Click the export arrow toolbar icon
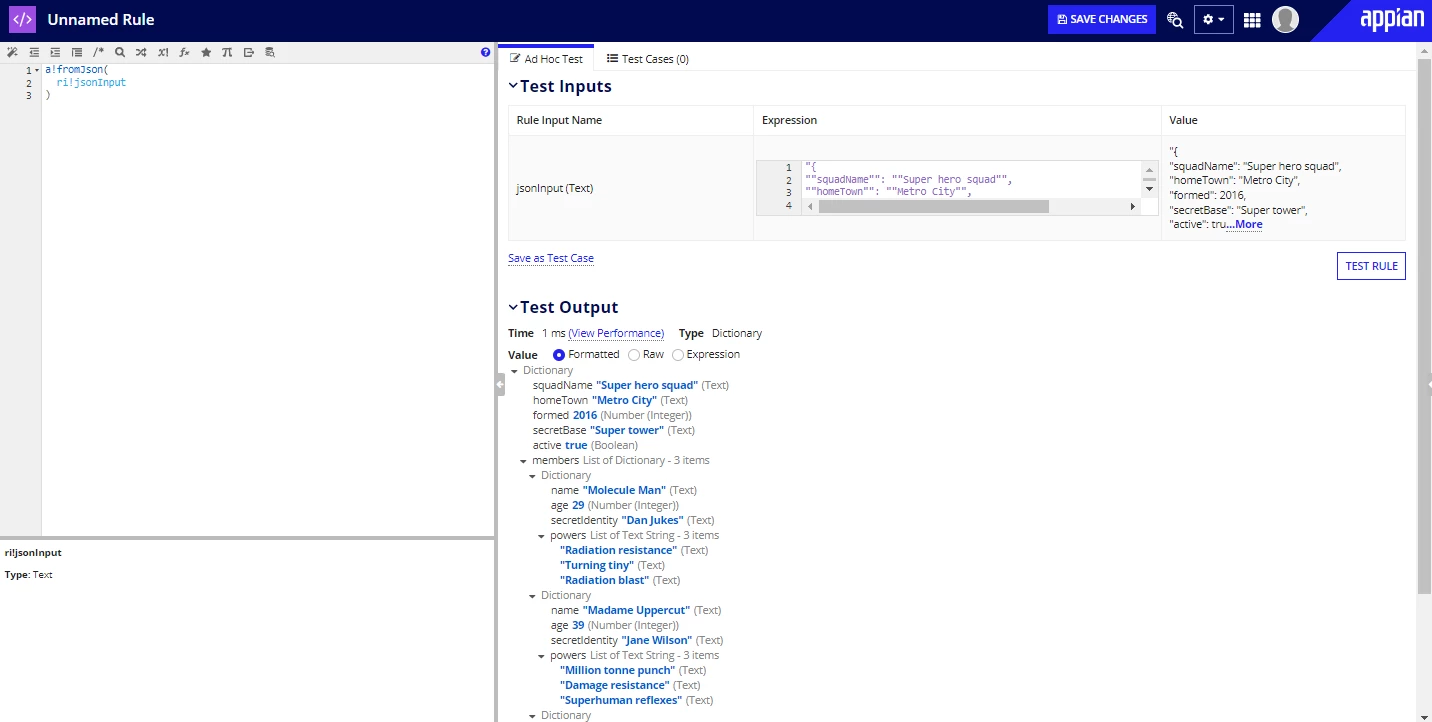 [x=249, y=52]
